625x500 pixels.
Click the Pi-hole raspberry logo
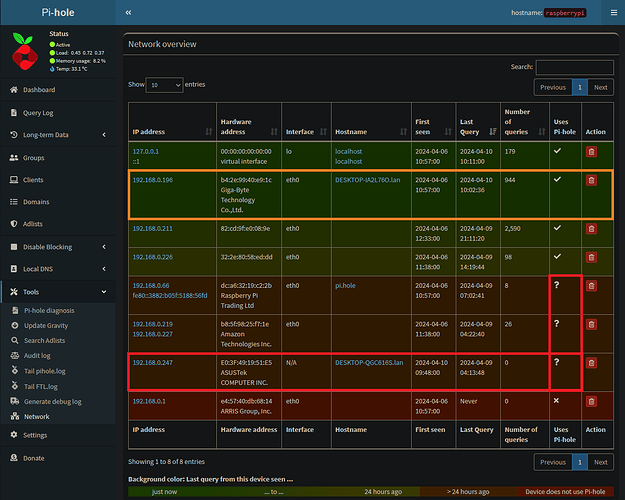coord(24,53)
